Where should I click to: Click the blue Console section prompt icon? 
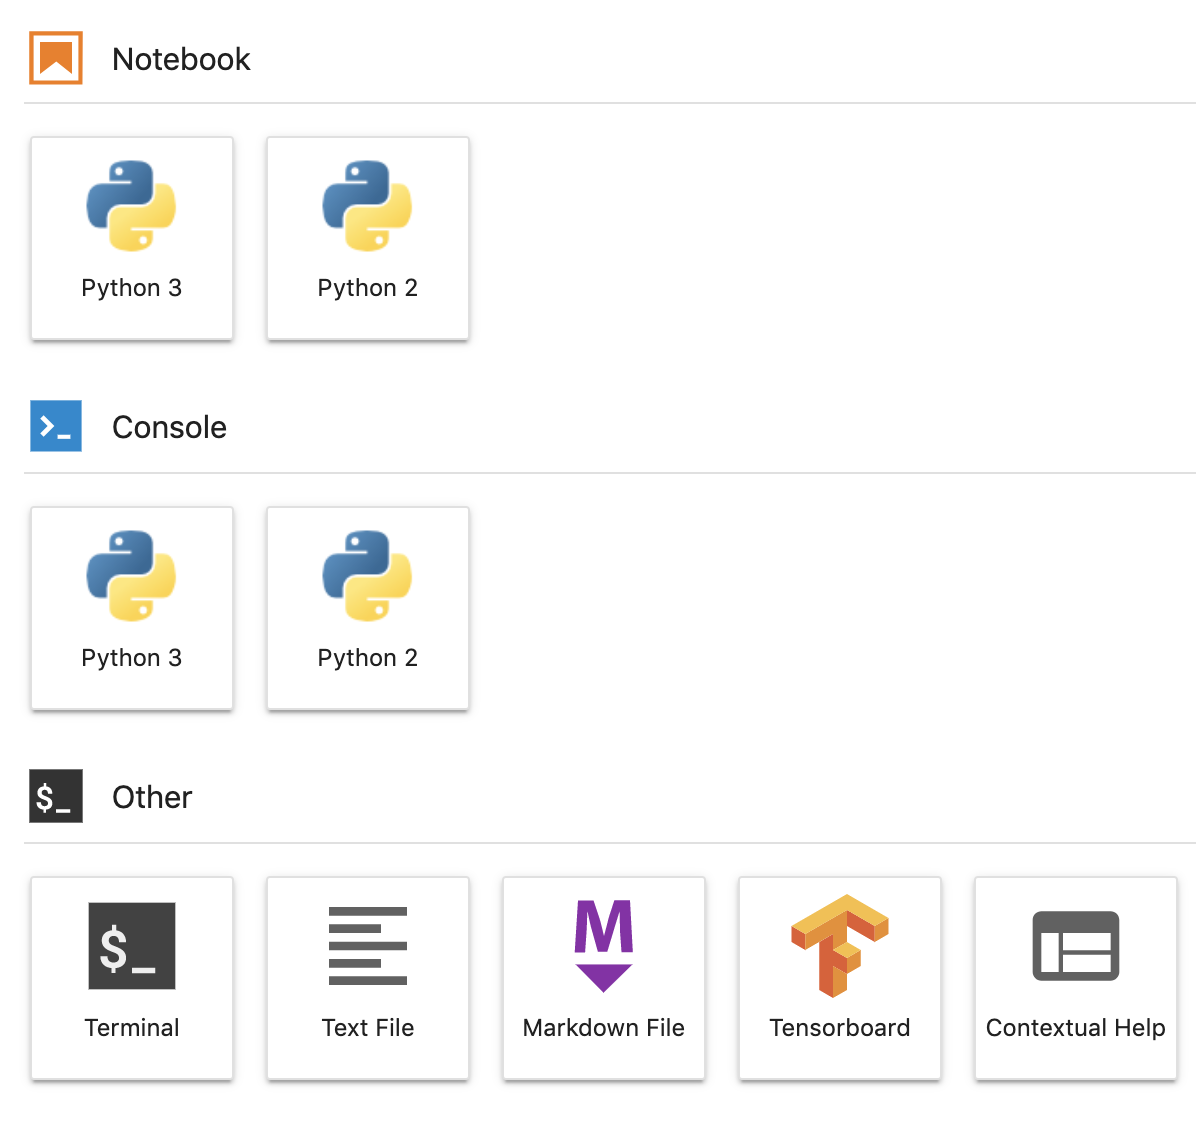56,427
